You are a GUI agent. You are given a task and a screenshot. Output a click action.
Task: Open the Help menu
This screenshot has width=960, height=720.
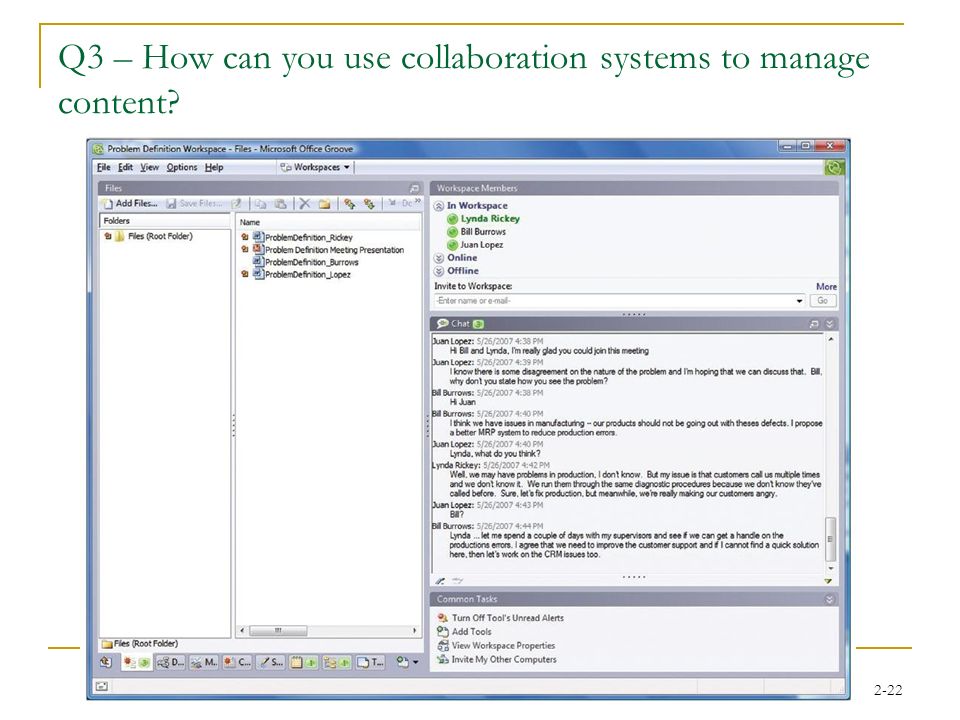click(214, 167)
